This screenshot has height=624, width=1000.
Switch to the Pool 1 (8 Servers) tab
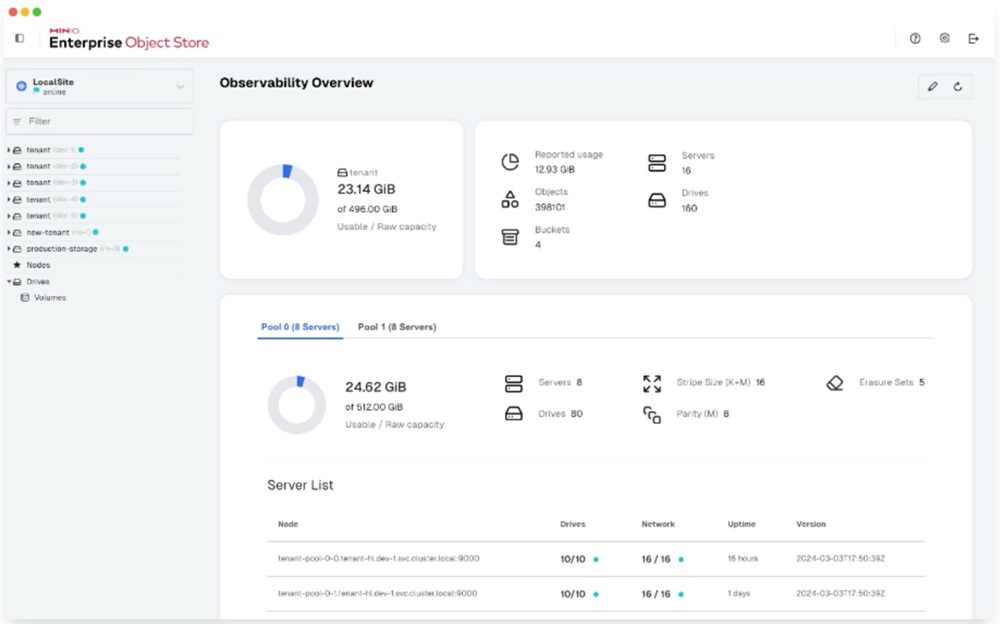point(397,327)
